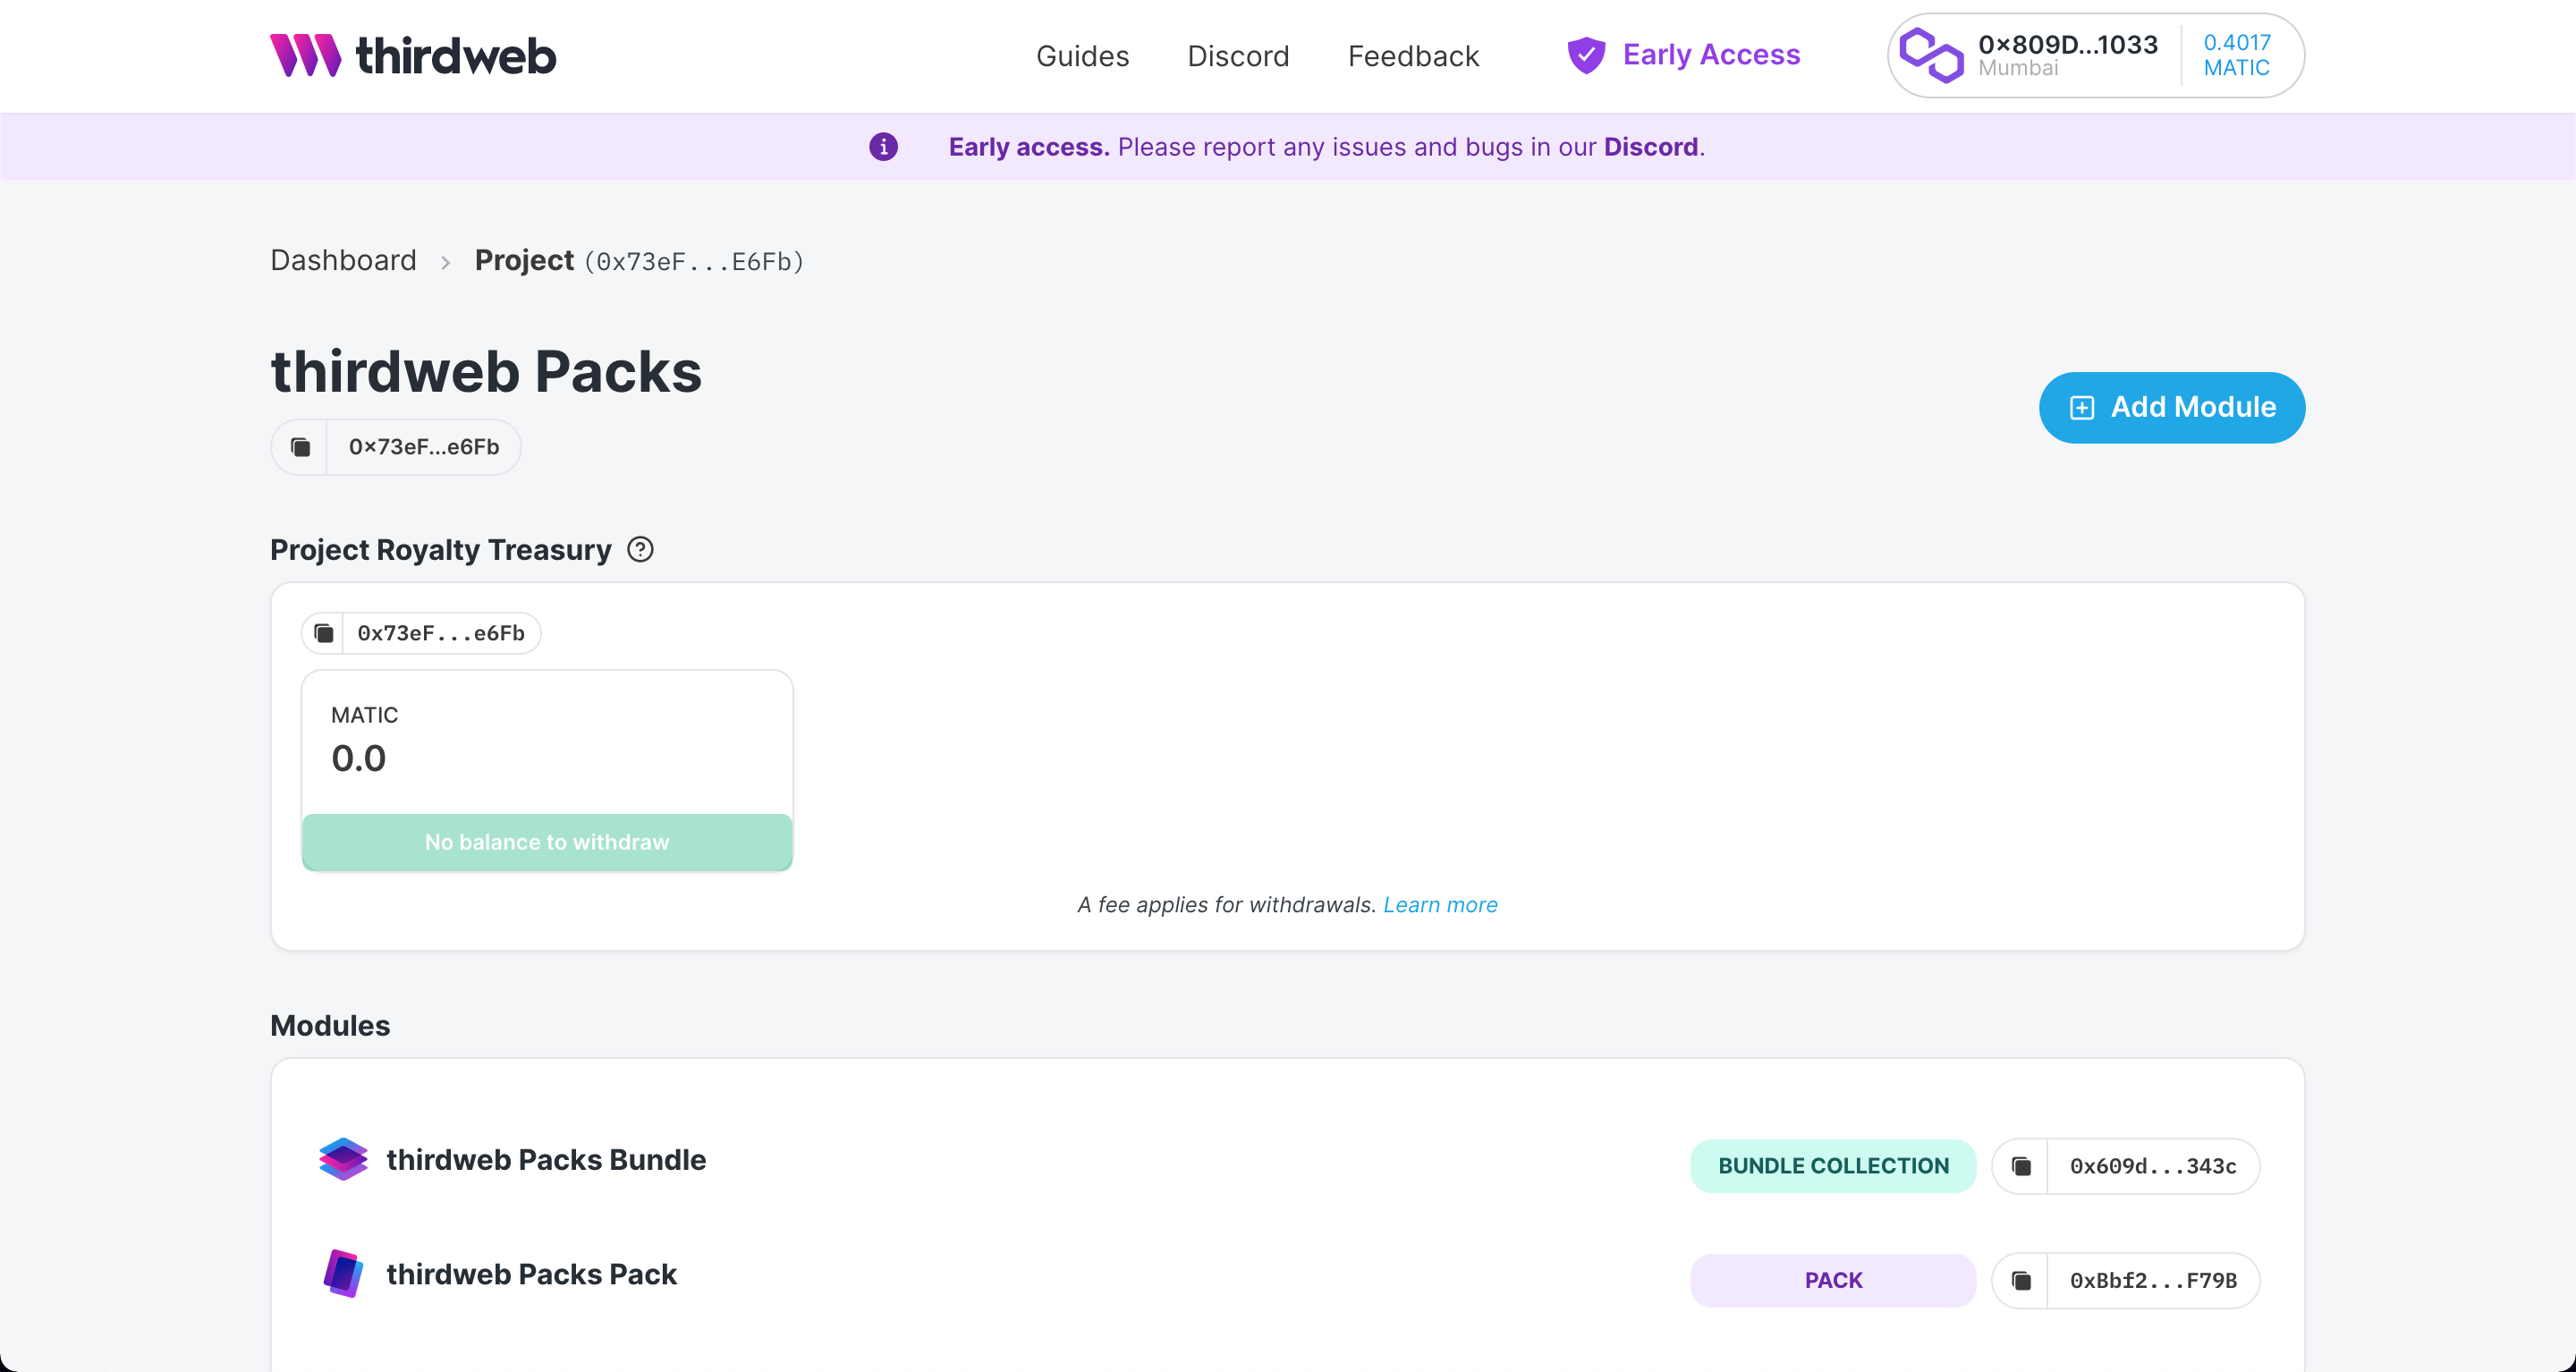Open the Discord nav link

tap(1238, 56)
